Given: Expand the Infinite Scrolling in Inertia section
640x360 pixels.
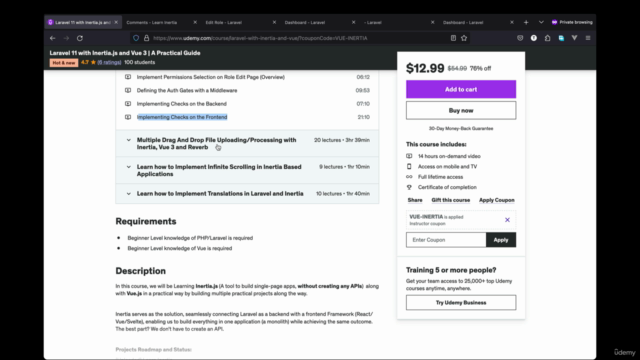Looking at the screenshot, I should (x=247, y=171).
